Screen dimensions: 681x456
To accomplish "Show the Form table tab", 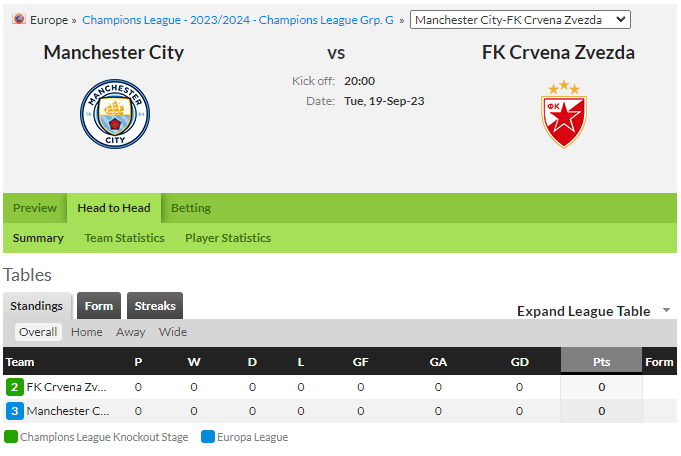I will [x=99, y=306].
